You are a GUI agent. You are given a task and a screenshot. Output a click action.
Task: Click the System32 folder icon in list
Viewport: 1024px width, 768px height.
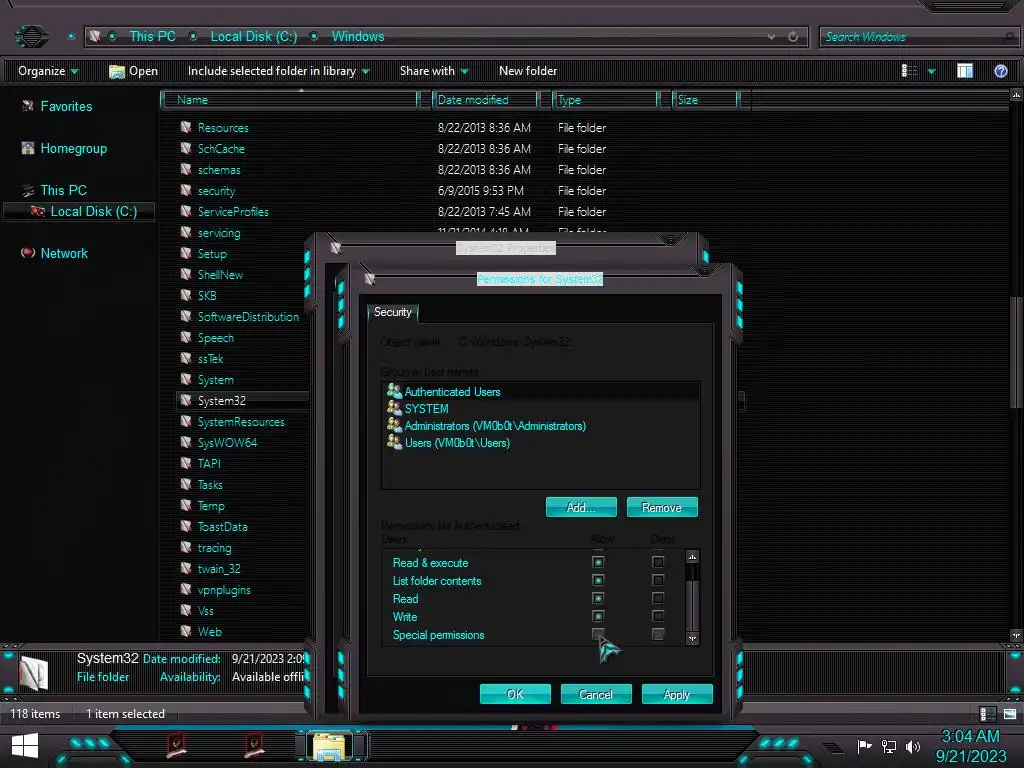click(186, 400)
